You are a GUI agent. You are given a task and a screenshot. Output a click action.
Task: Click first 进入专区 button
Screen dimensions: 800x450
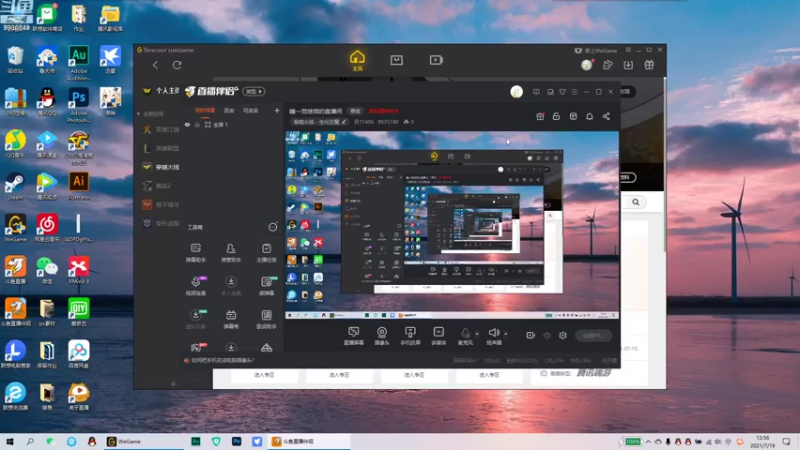pos(264,374)
